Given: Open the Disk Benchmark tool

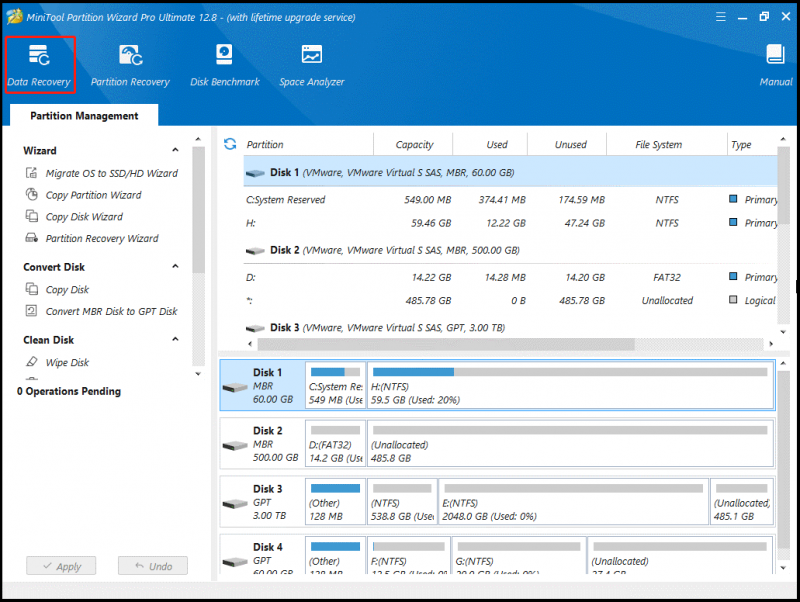Looking at the screenshot, I should click(x=224, y=65).
